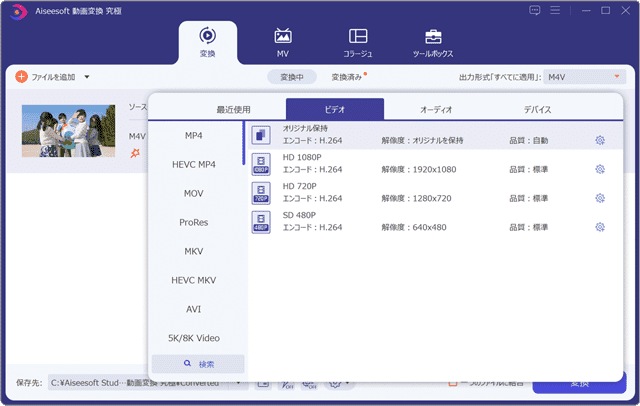Screen dimensions: 640x406
Task: Click the 品質：自動 quality text
Action: pos(529,140)
